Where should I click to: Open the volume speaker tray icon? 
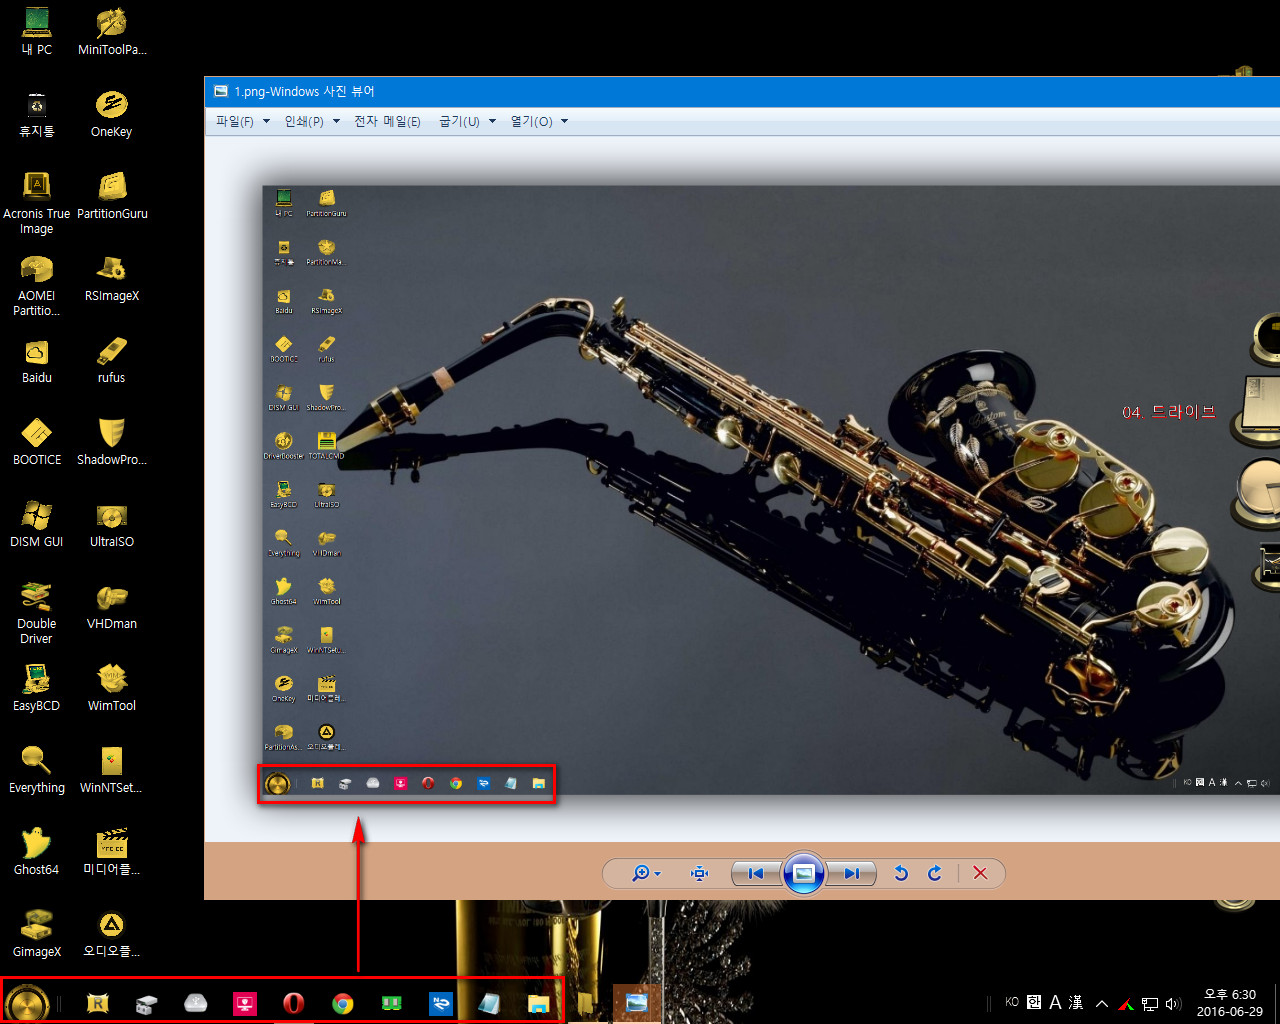tap(1173, 1003)
